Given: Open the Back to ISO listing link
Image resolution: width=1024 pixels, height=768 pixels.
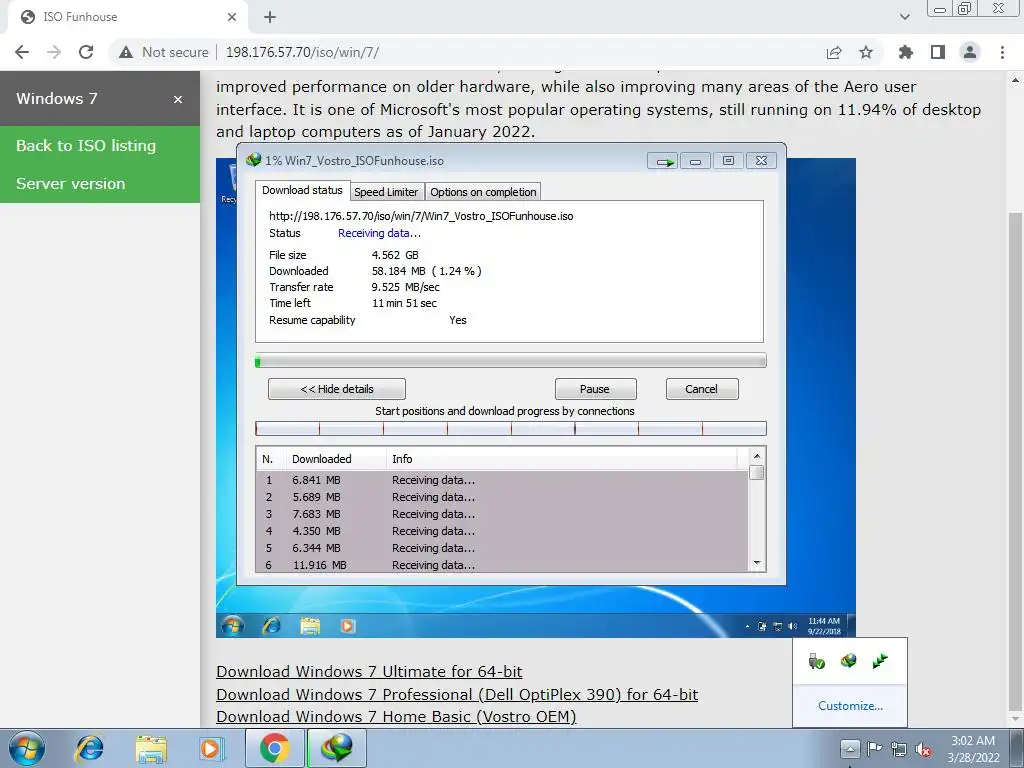Looking at the screenshot, I should pos(86,146).
